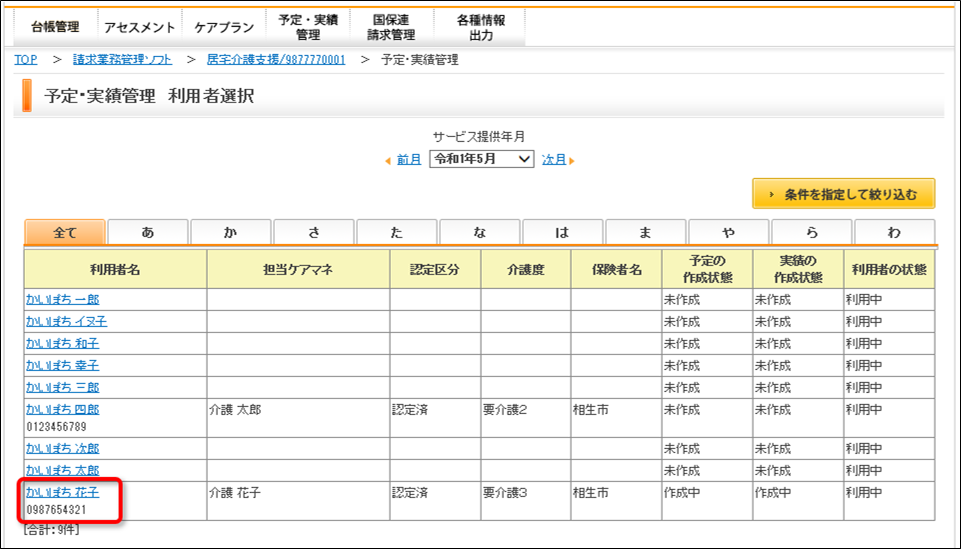Open the ケアプラン menu

[x=224, y=28]
